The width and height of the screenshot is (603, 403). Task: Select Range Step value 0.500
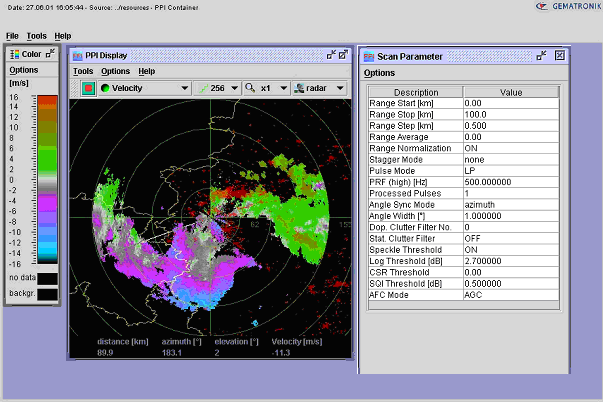click(x=511, y=126)
